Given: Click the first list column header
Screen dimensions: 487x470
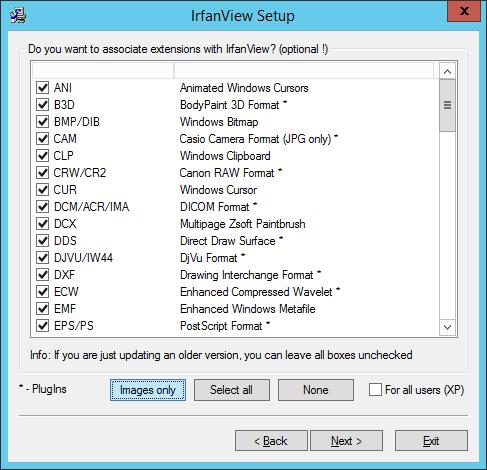Looking at the screenshot, I should pyautogui.click(x=103, y=71).
